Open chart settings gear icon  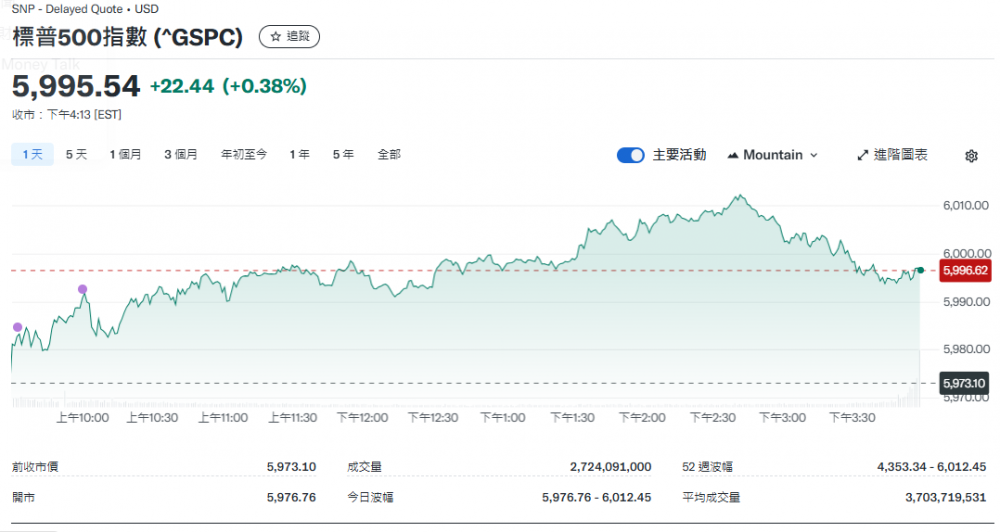click(971, 156)
